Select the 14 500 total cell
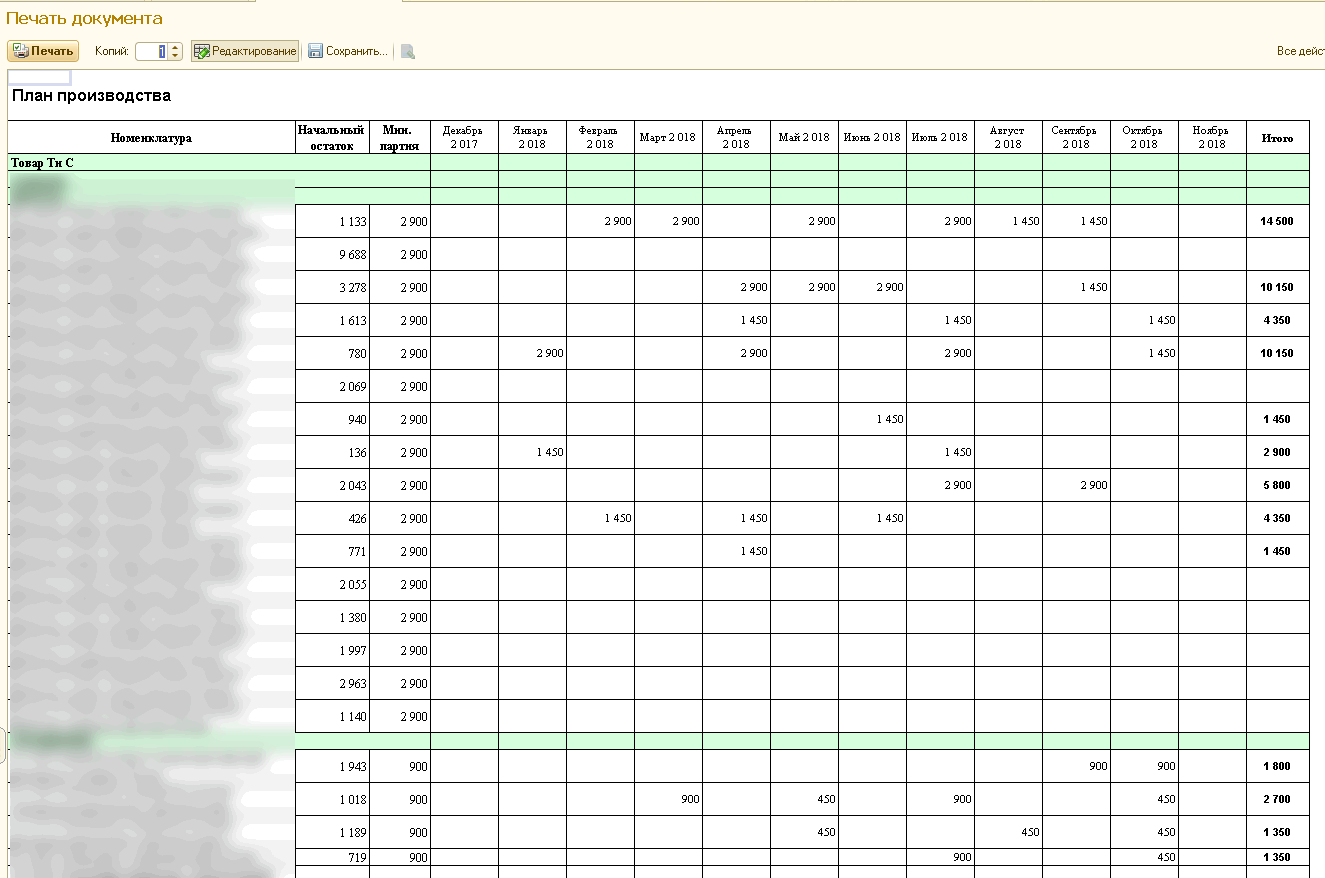1325x878 pixels. [1277, 221]
